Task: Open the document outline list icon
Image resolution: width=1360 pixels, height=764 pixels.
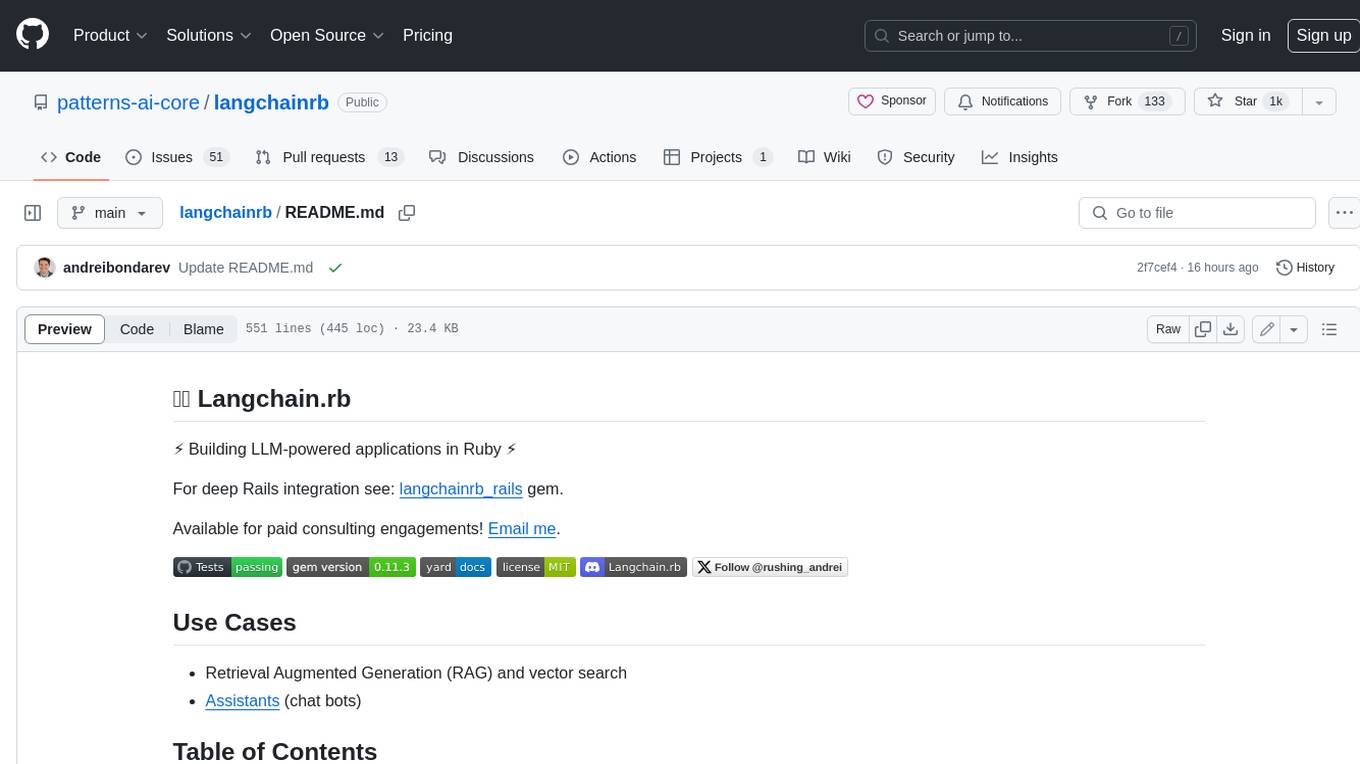Action: [1329, 329]
